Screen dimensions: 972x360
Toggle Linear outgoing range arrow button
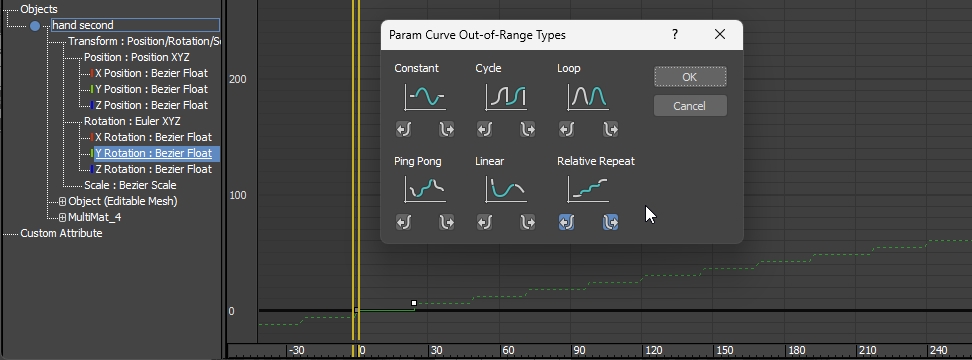click(x=528, y=222)
